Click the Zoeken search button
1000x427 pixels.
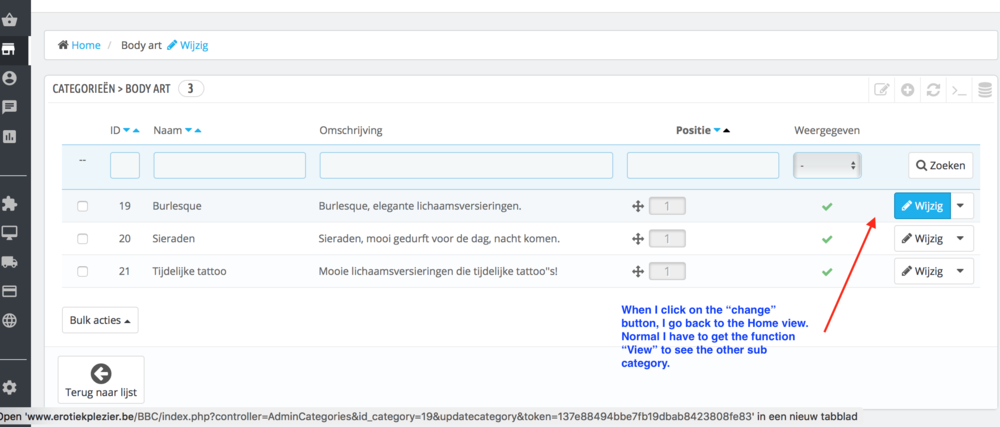pyautogui.click(x=941, y=166)
